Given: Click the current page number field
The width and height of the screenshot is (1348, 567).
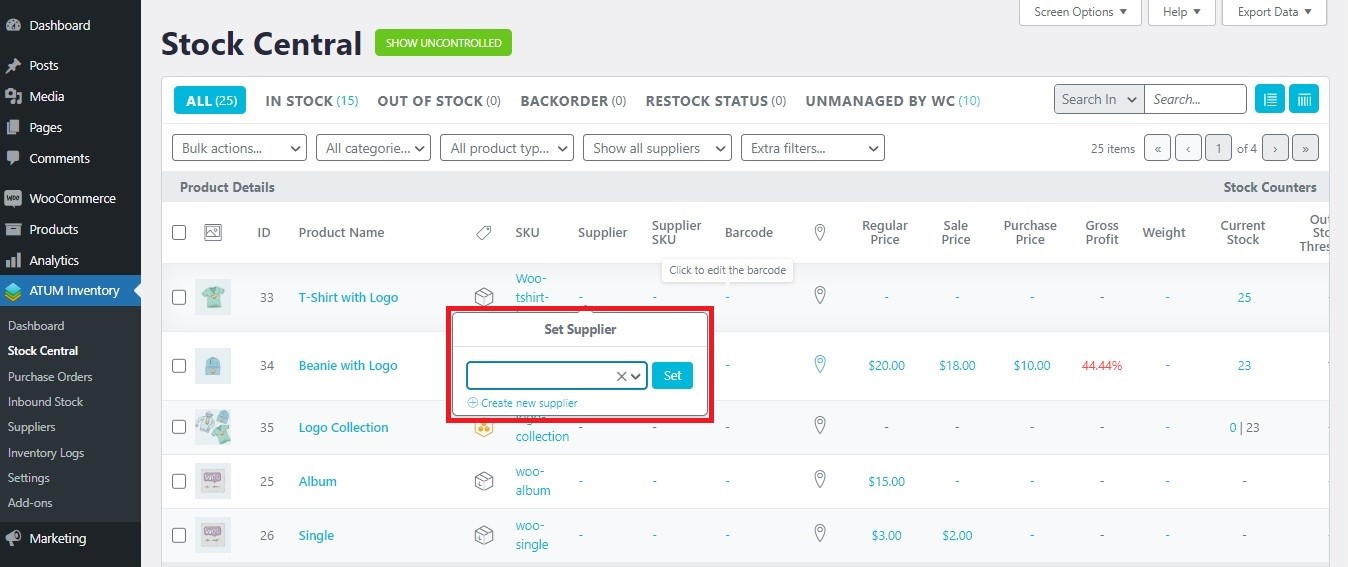Looking at the screenshot, I should point(1218,148).
